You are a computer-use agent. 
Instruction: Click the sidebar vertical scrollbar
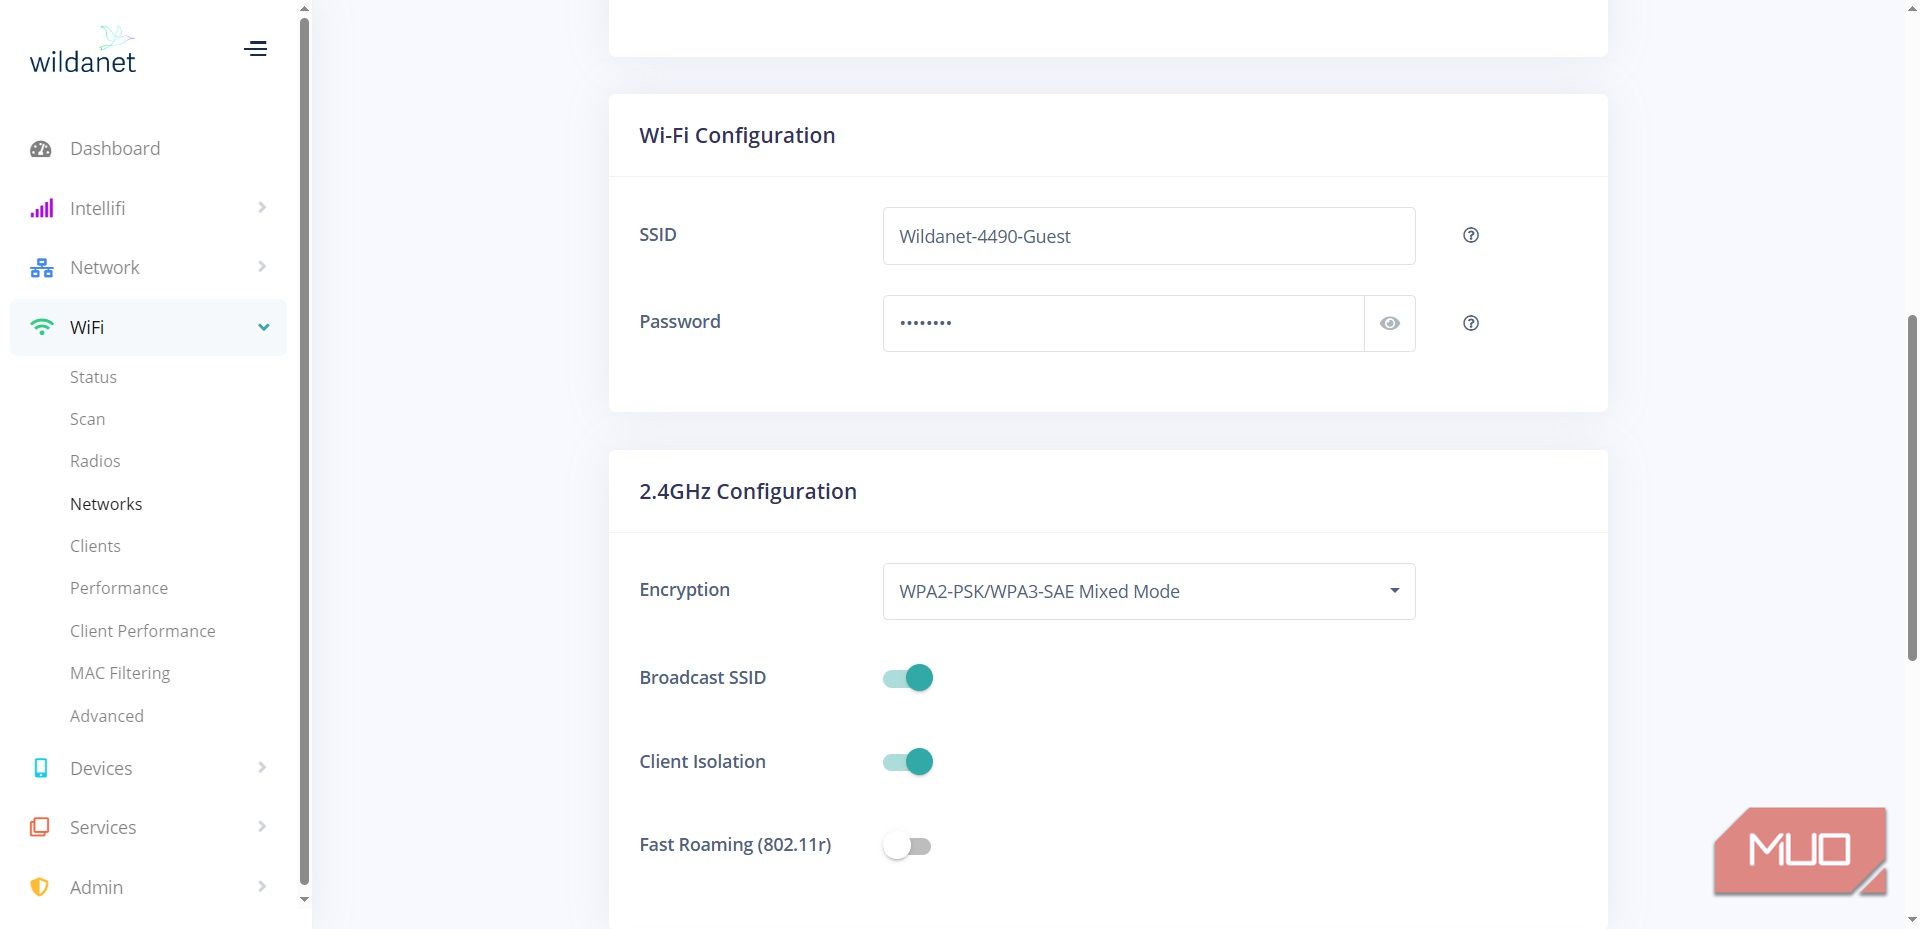coord(304,450)
